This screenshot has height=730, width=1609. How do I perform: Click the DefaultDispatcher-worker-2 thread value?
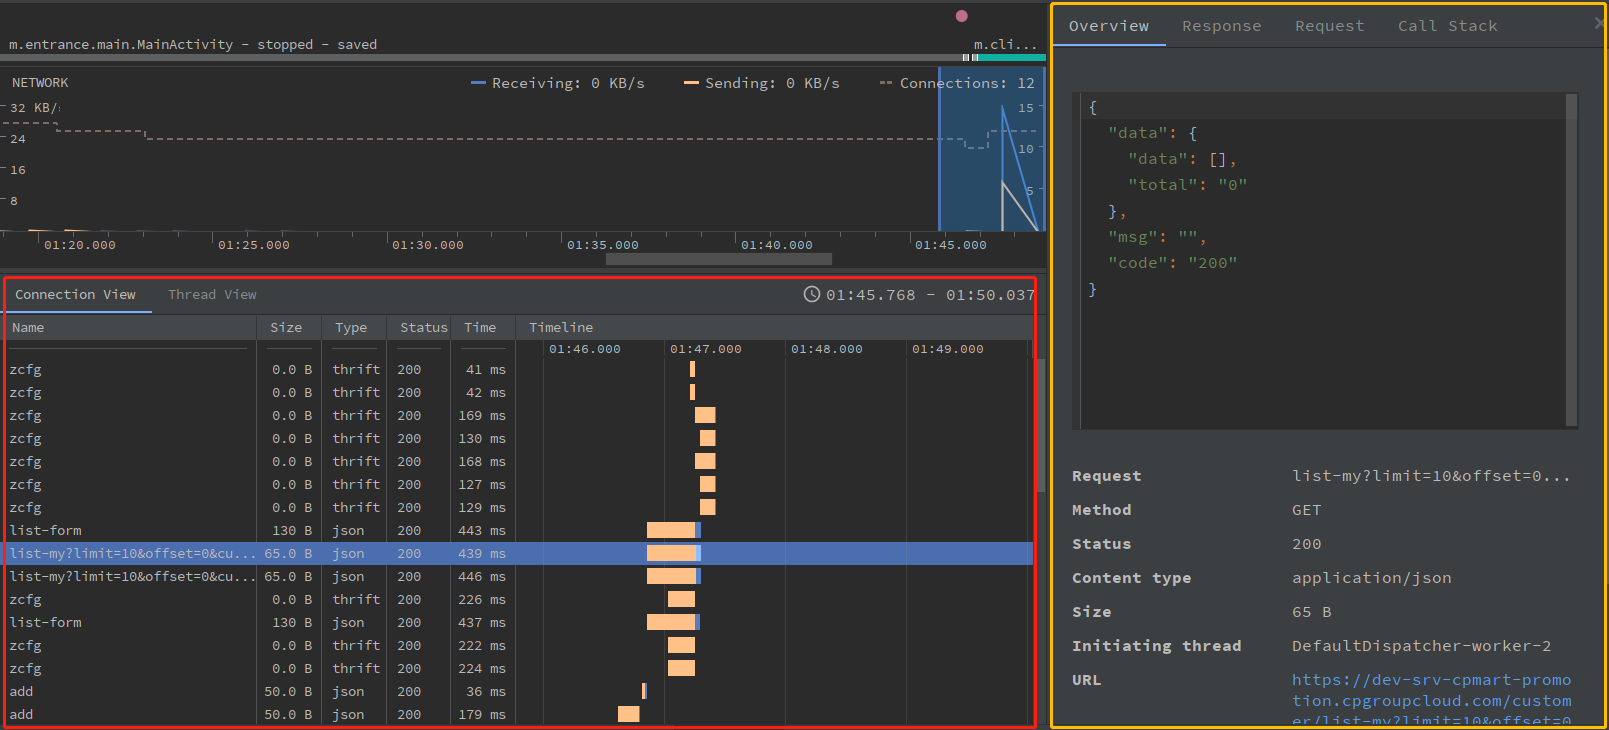(1421, 646)
